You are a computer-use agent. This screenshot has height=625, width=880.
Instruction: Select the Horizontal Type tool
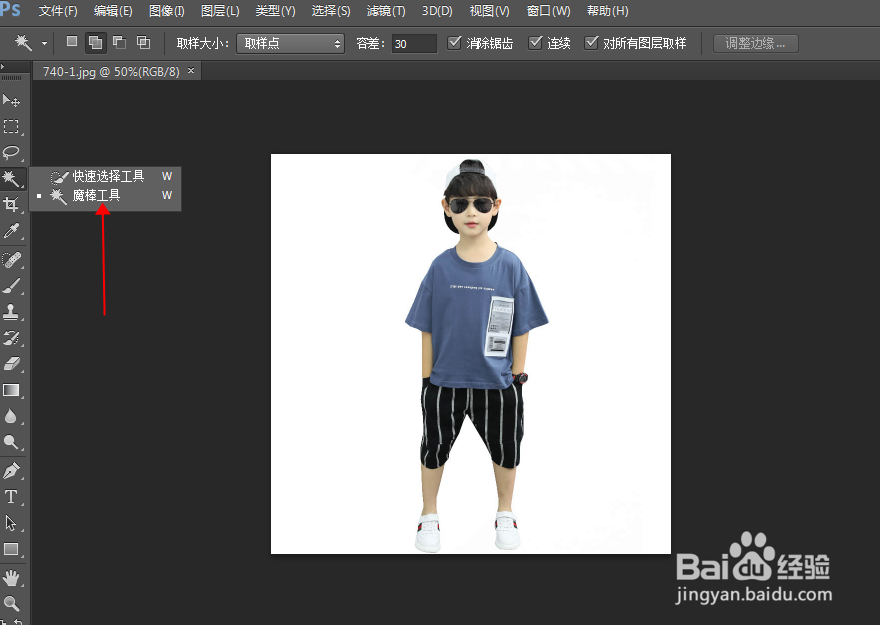click(x=11, y=497)
